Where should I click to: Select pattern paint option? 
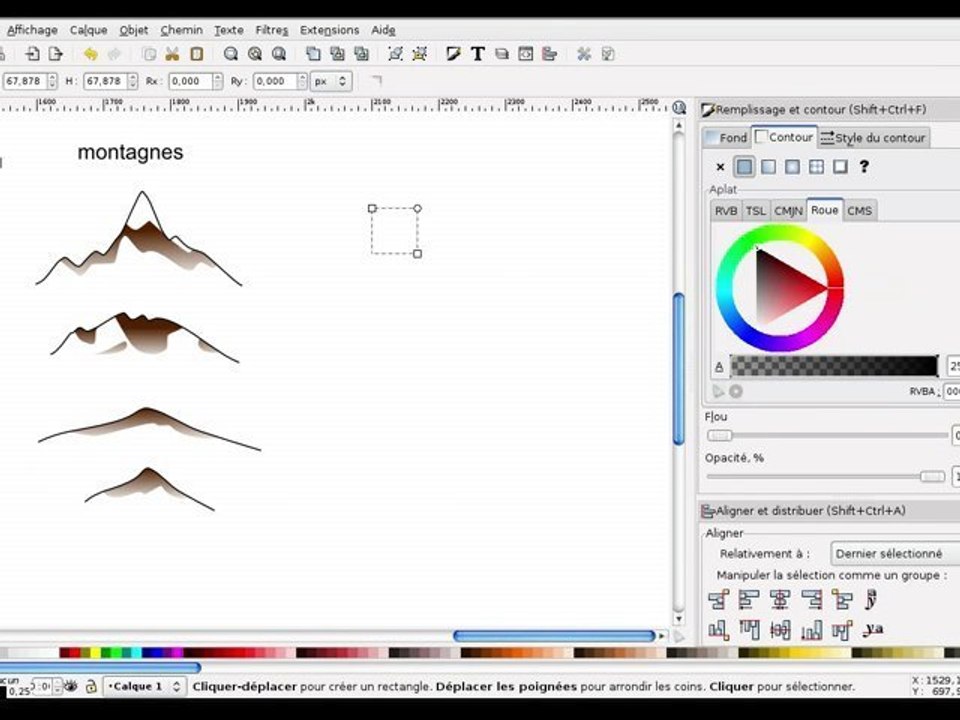(816, 167)
